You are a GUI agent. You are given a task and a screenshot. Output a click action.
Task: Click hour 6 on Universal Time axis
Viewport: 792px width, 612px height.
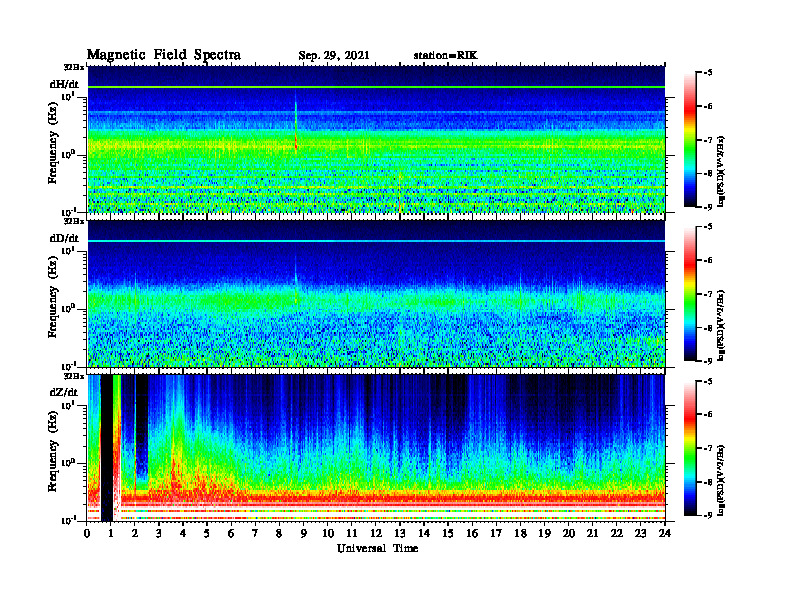pyautogui.click(x=232, y=534)
